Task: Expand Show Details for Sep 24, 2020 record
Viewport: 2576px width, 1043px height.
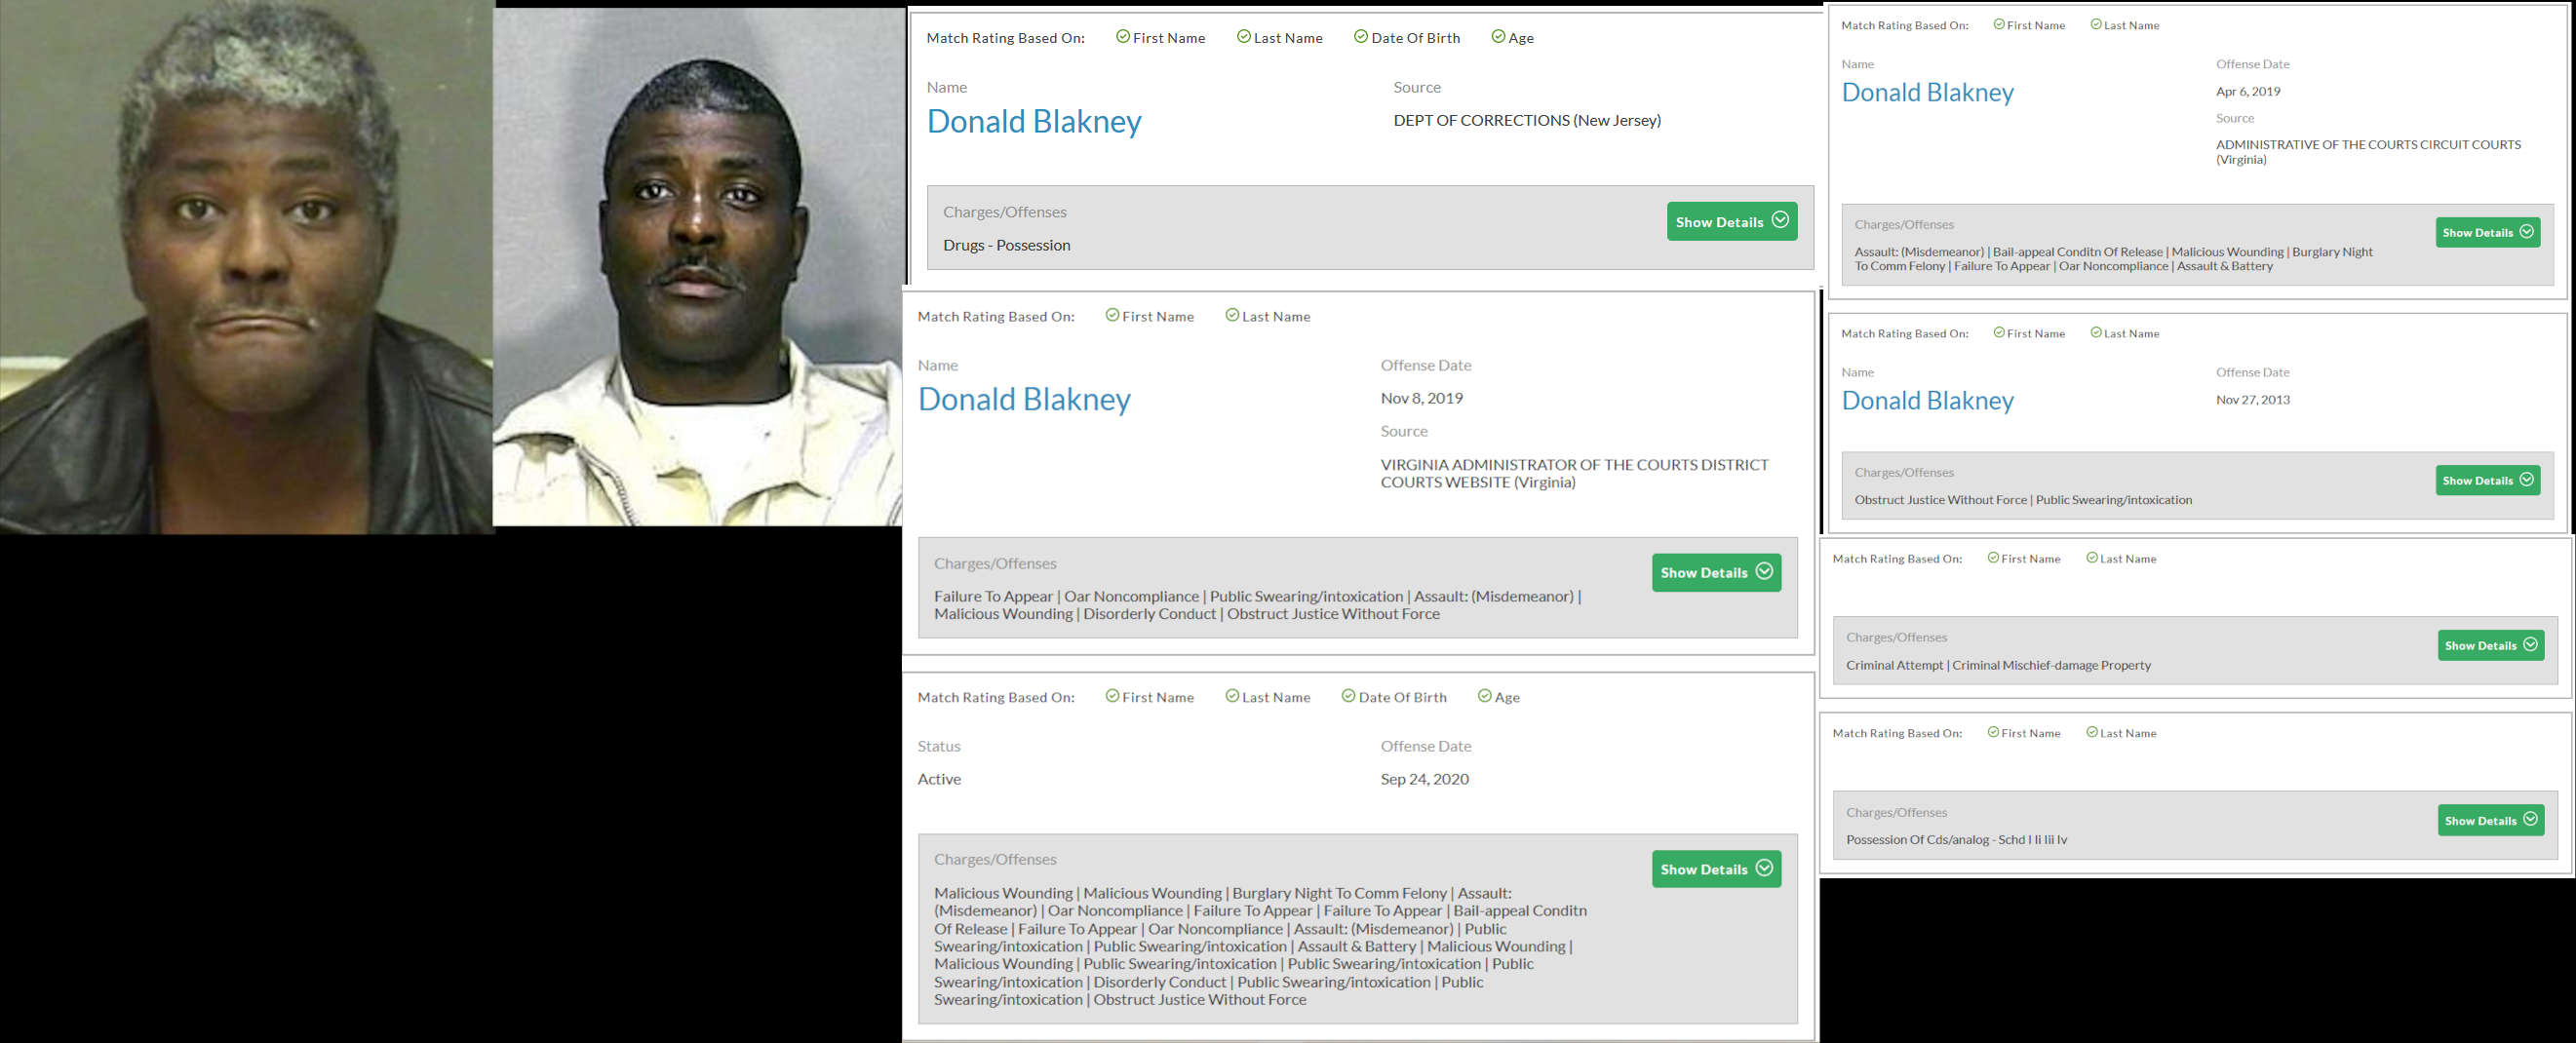Action: click(x=1716, y=868)
